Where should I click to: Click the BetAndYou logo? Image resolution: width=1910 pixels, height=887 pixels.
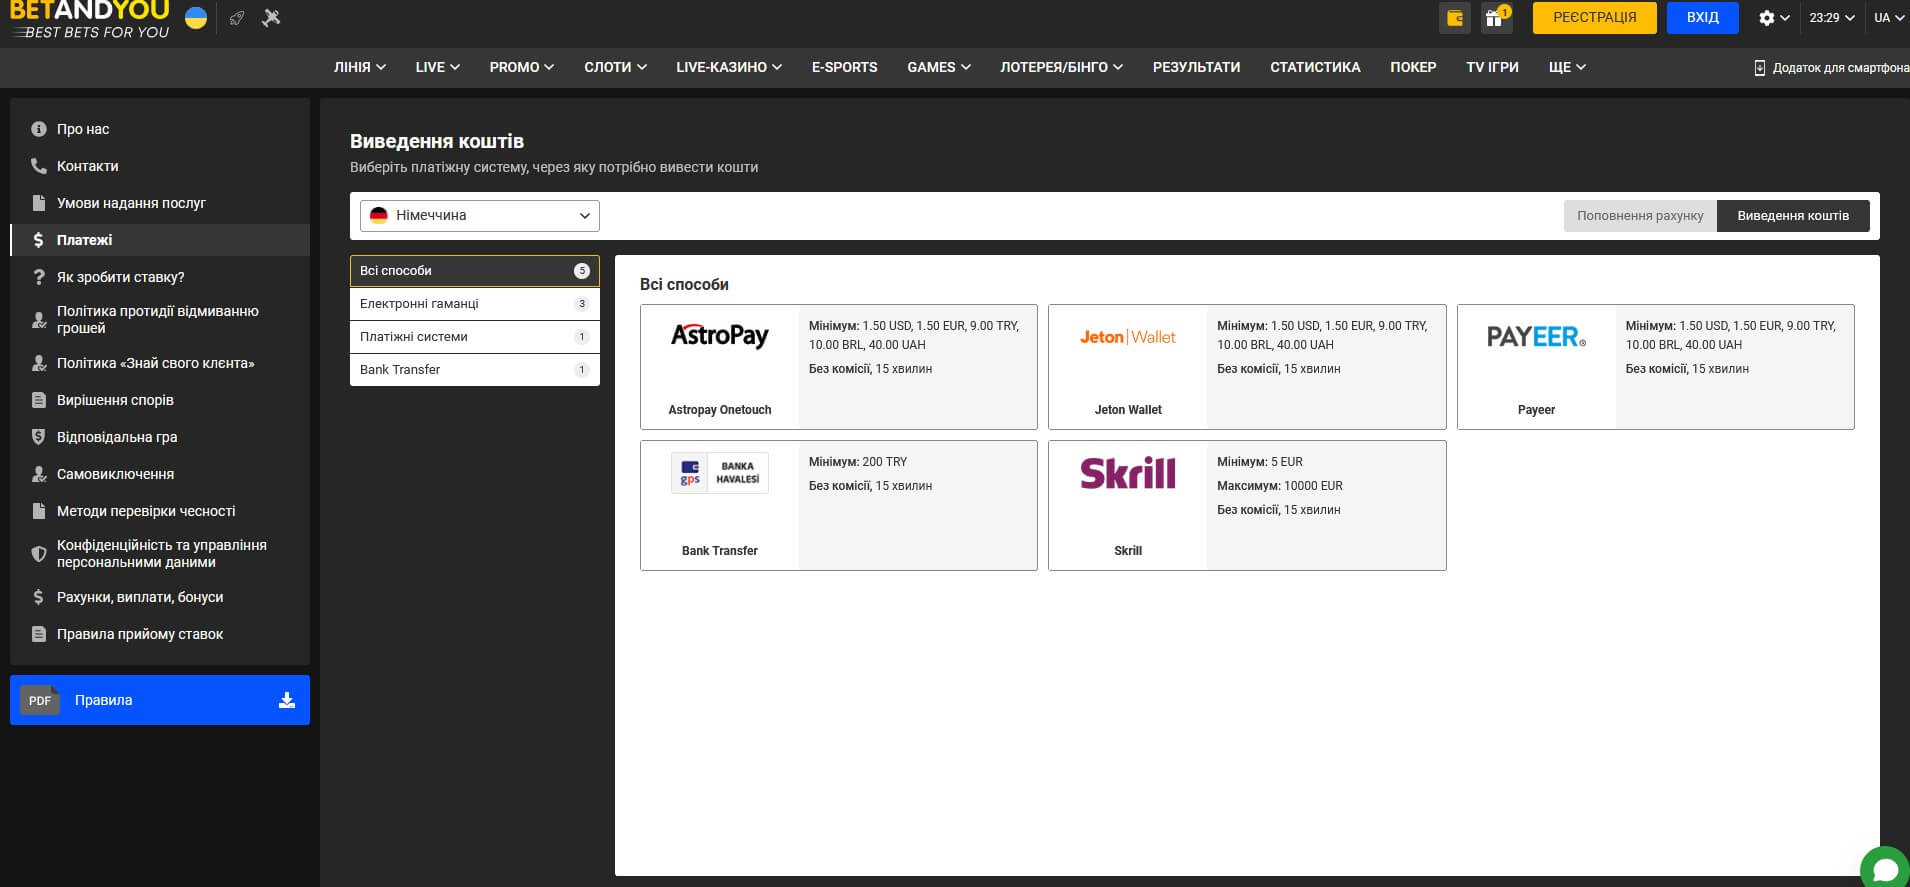click(90, 20)
